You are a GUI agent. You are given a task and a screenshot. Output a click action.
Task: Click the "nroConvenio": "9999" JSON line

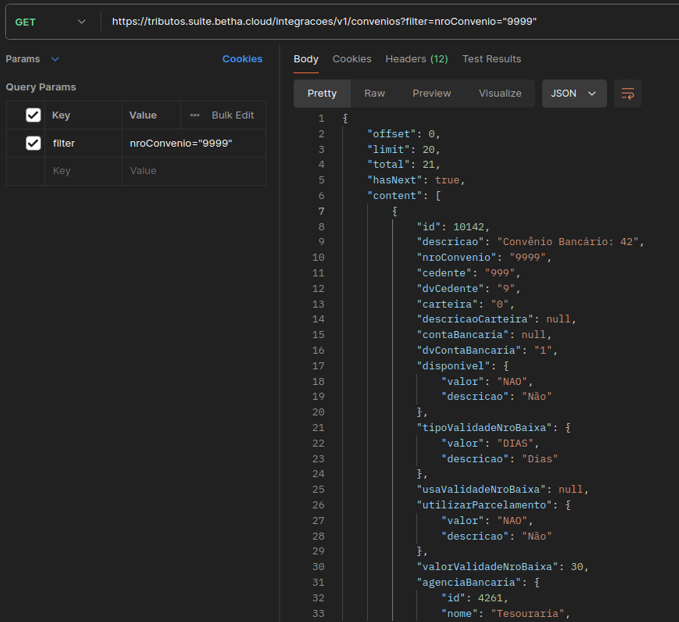pyautogui.click(x=484, y=257)
